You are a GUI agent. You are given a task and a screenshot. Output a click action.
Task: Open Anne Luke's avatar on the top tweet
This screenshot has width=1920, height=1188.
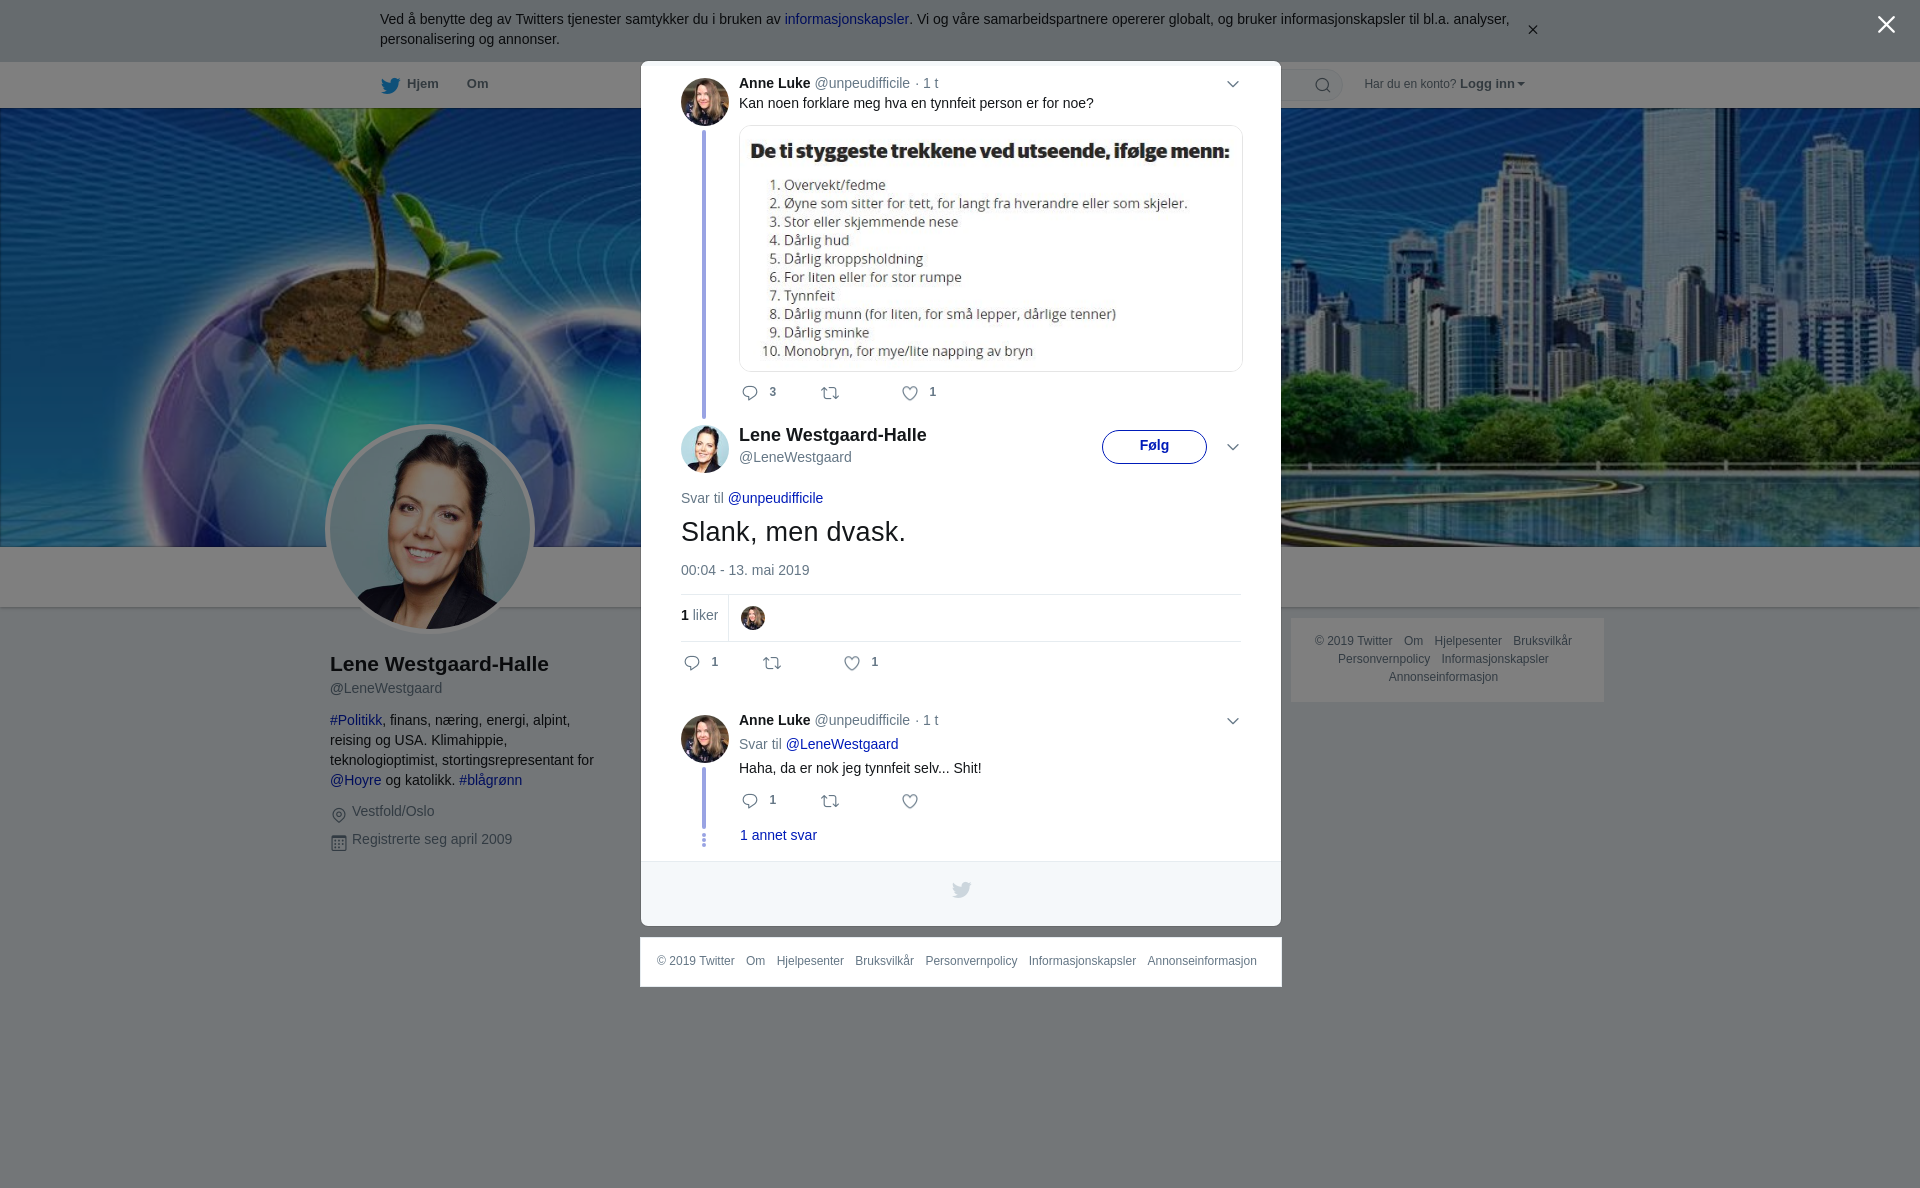click(705, 102)
